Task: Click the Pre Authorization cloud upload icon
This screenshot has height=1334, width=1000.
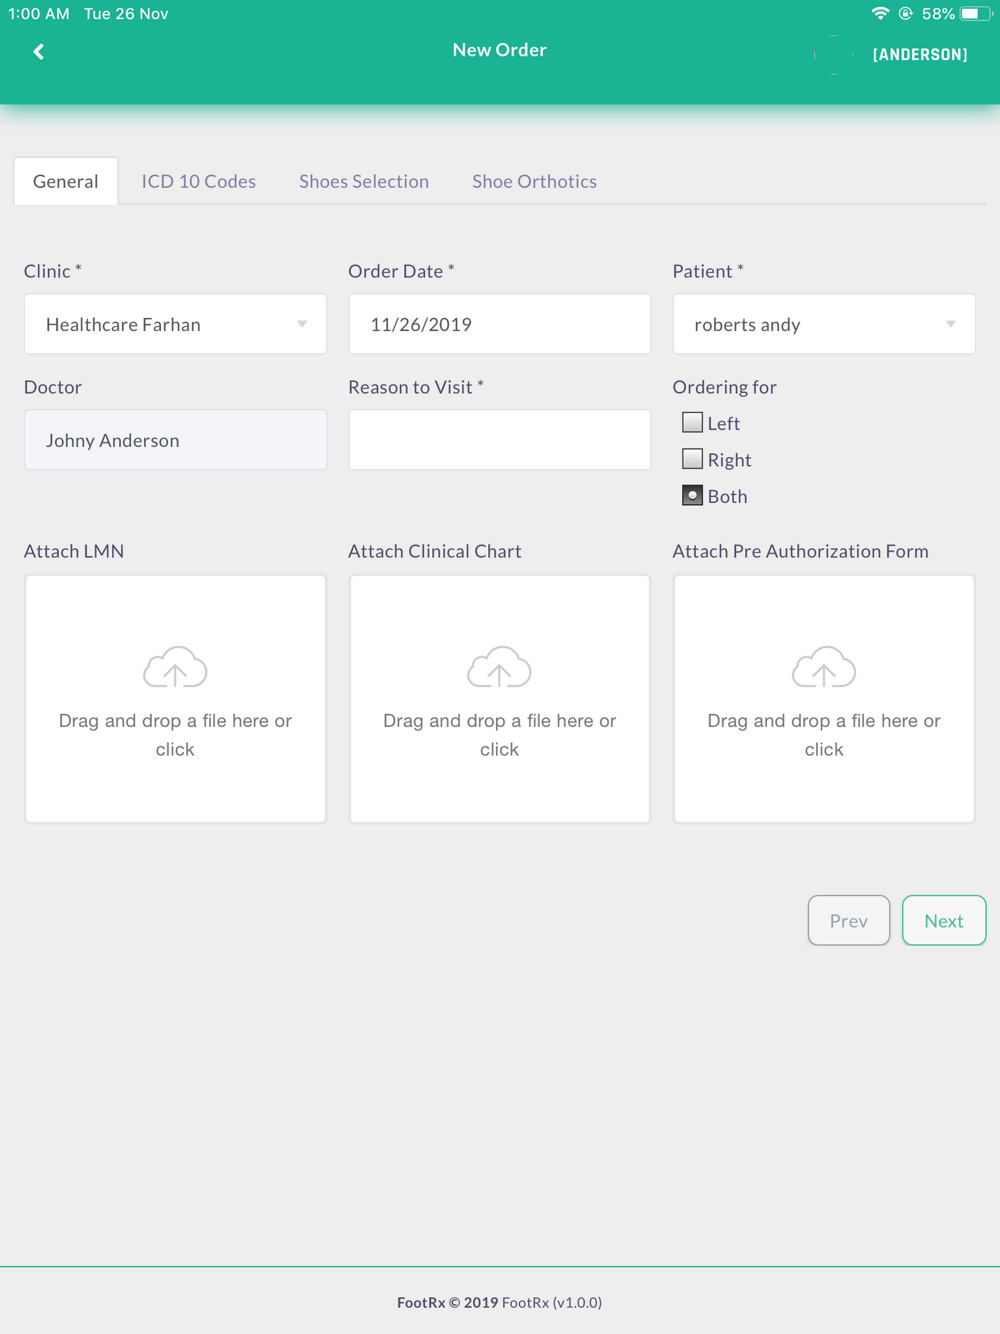Action: click(x=824, y=667)
